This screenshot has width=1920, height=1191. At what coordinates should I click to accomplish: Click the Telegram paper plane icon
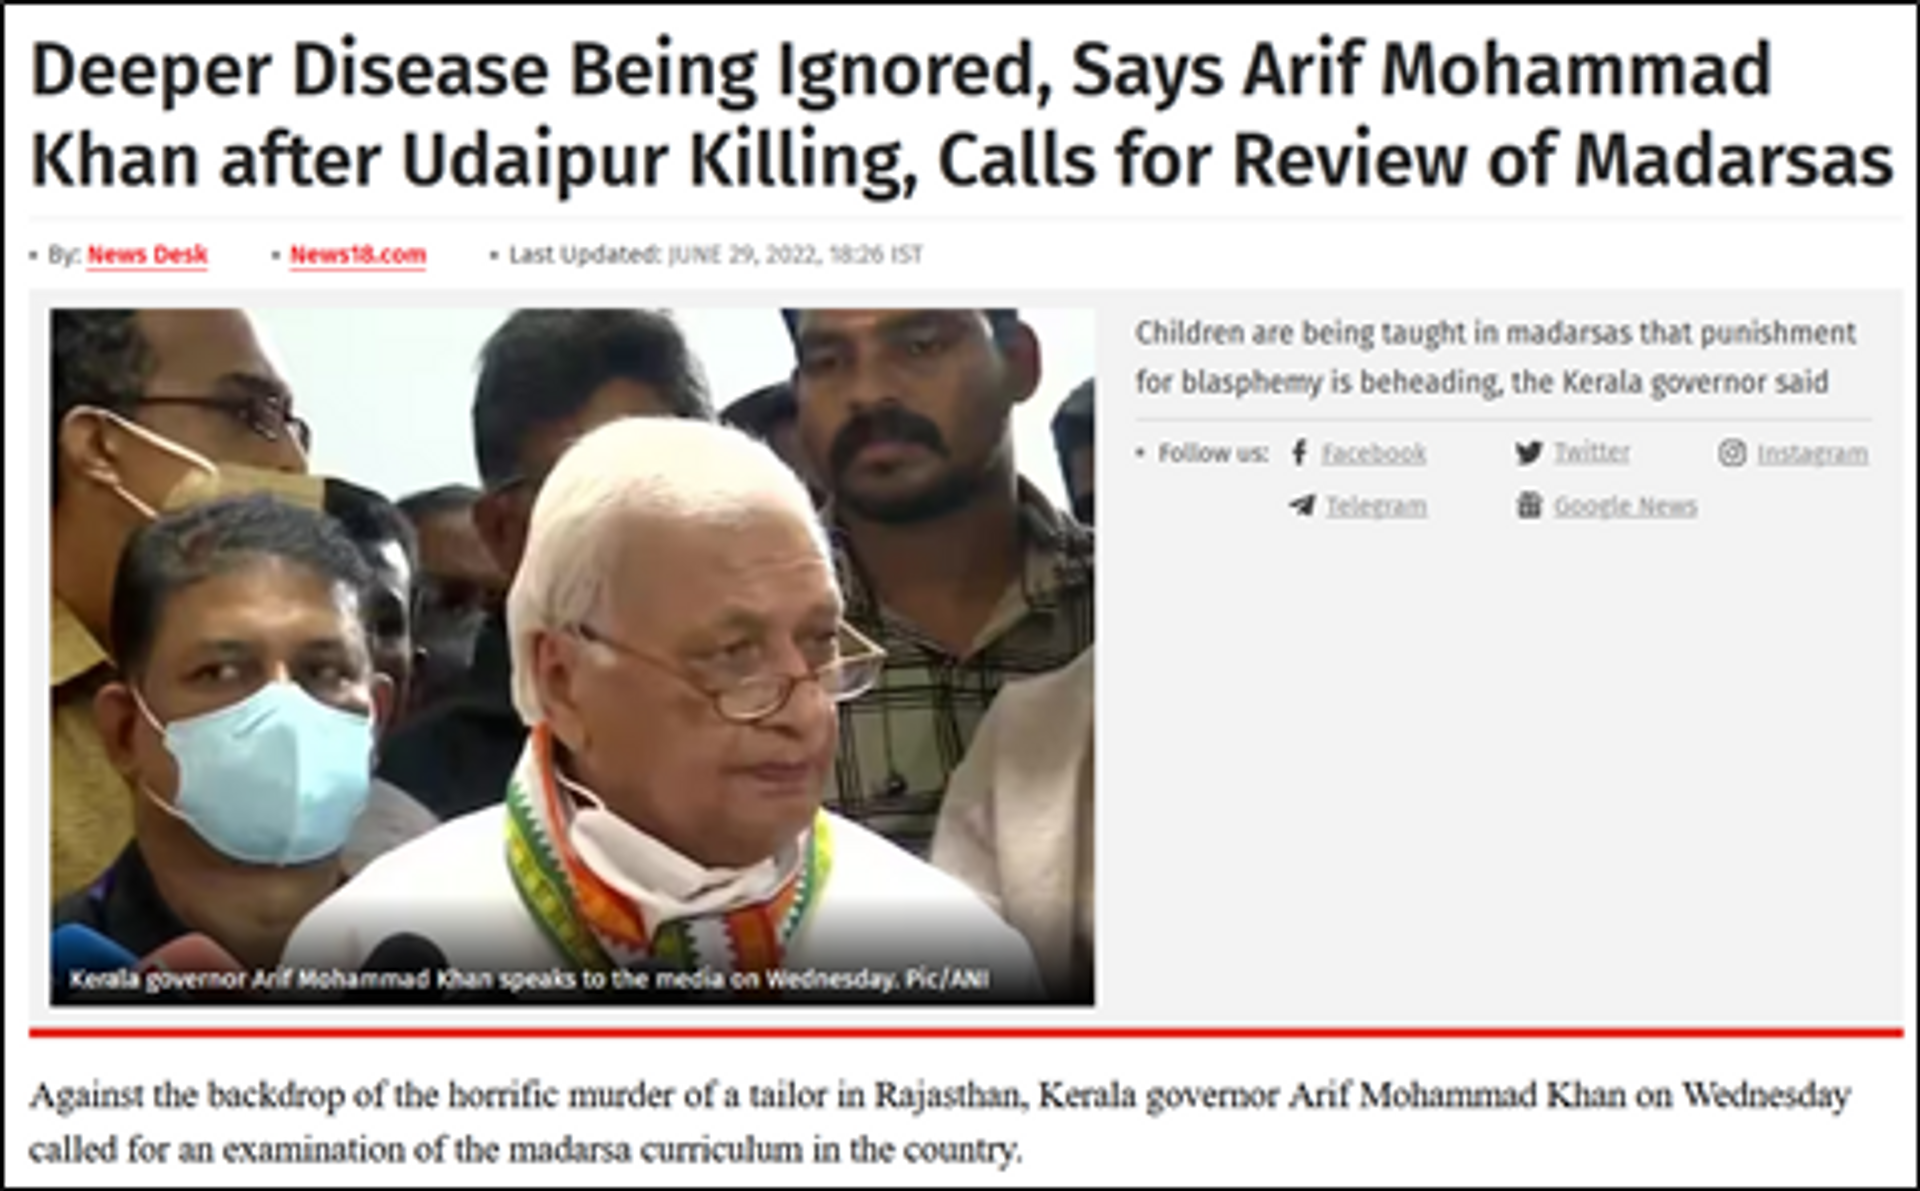pos(1303,505)
